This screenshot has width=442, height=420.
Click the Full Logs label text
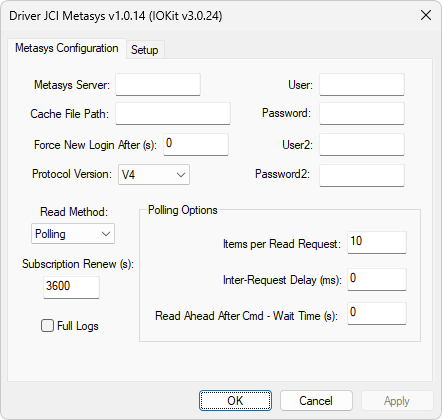[x=78, y=326]
